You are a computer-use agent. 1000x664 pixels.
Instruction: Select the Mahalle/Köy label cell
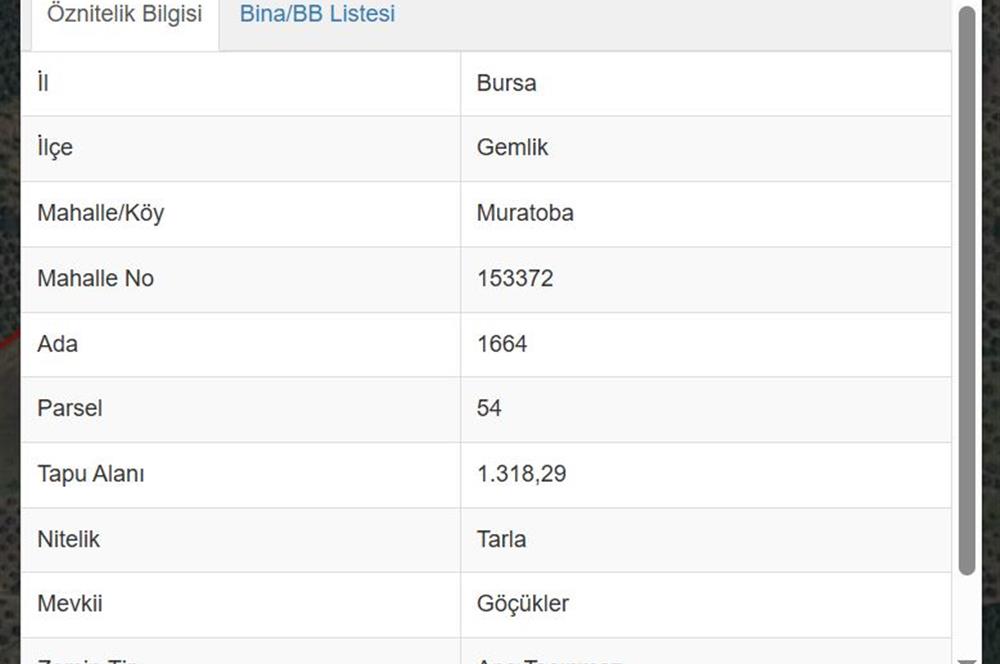241,214
